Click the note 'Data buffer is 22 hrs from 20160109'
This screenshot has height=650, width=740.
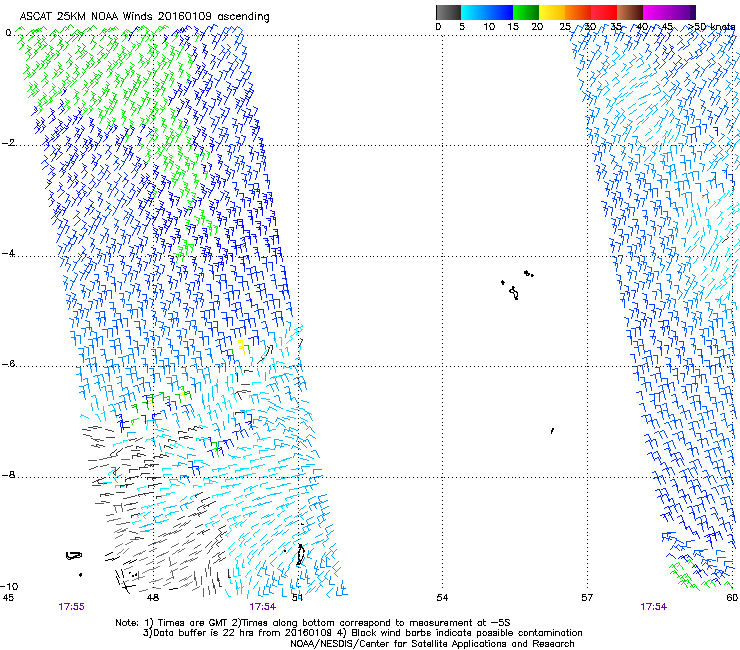[242, 633]
